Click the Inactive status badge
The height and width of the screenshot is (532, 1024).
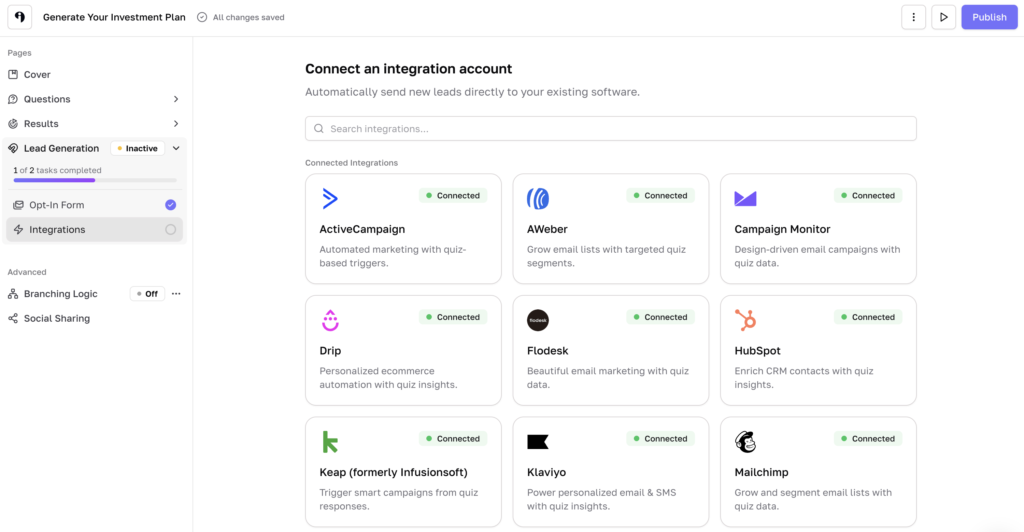137,148
